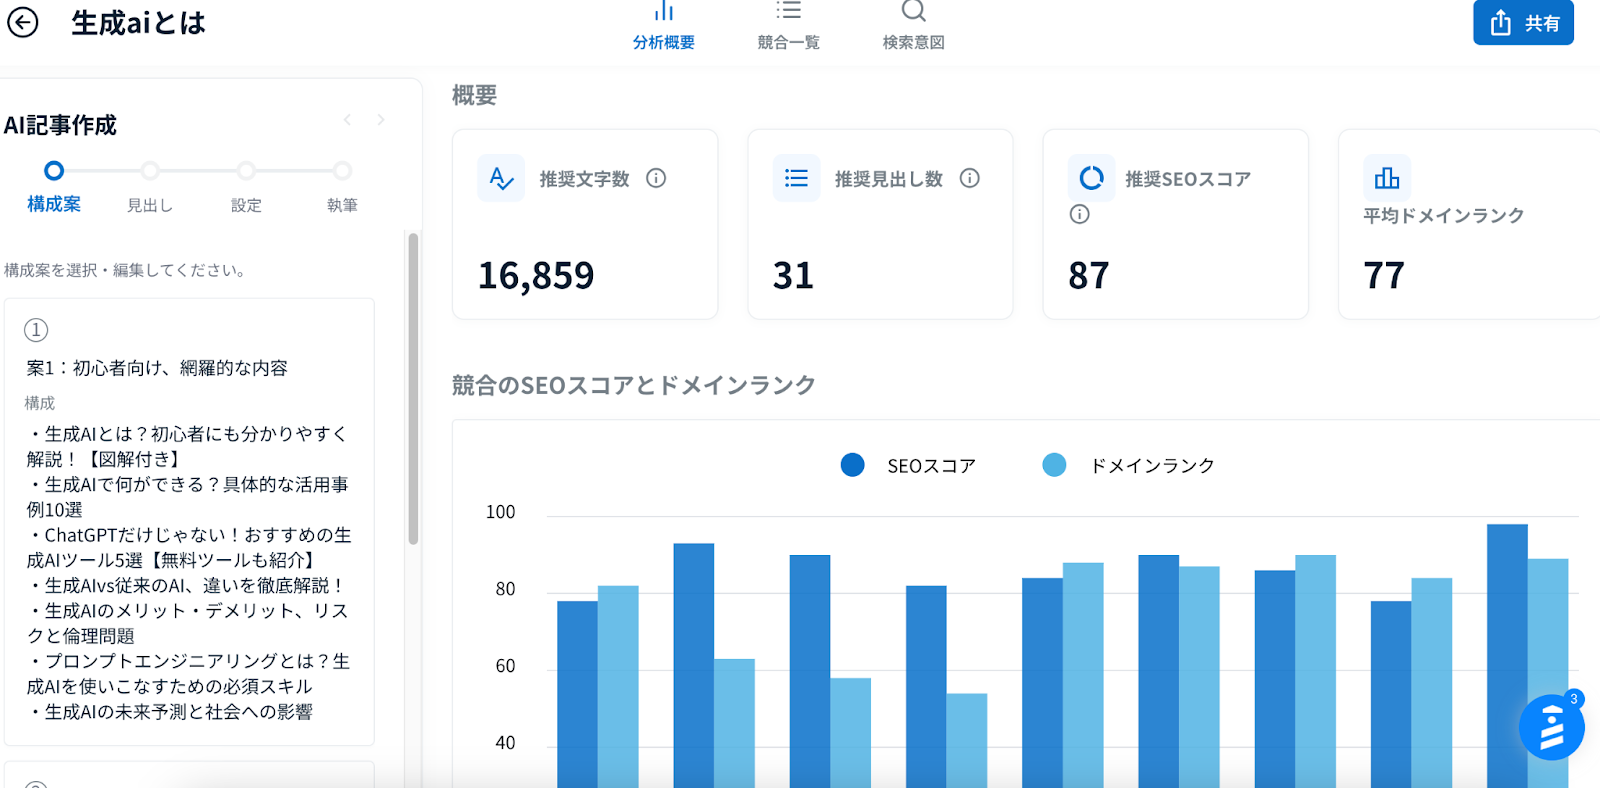Click the 構成案 step label

pyautogui.click(x=54, y=204)
